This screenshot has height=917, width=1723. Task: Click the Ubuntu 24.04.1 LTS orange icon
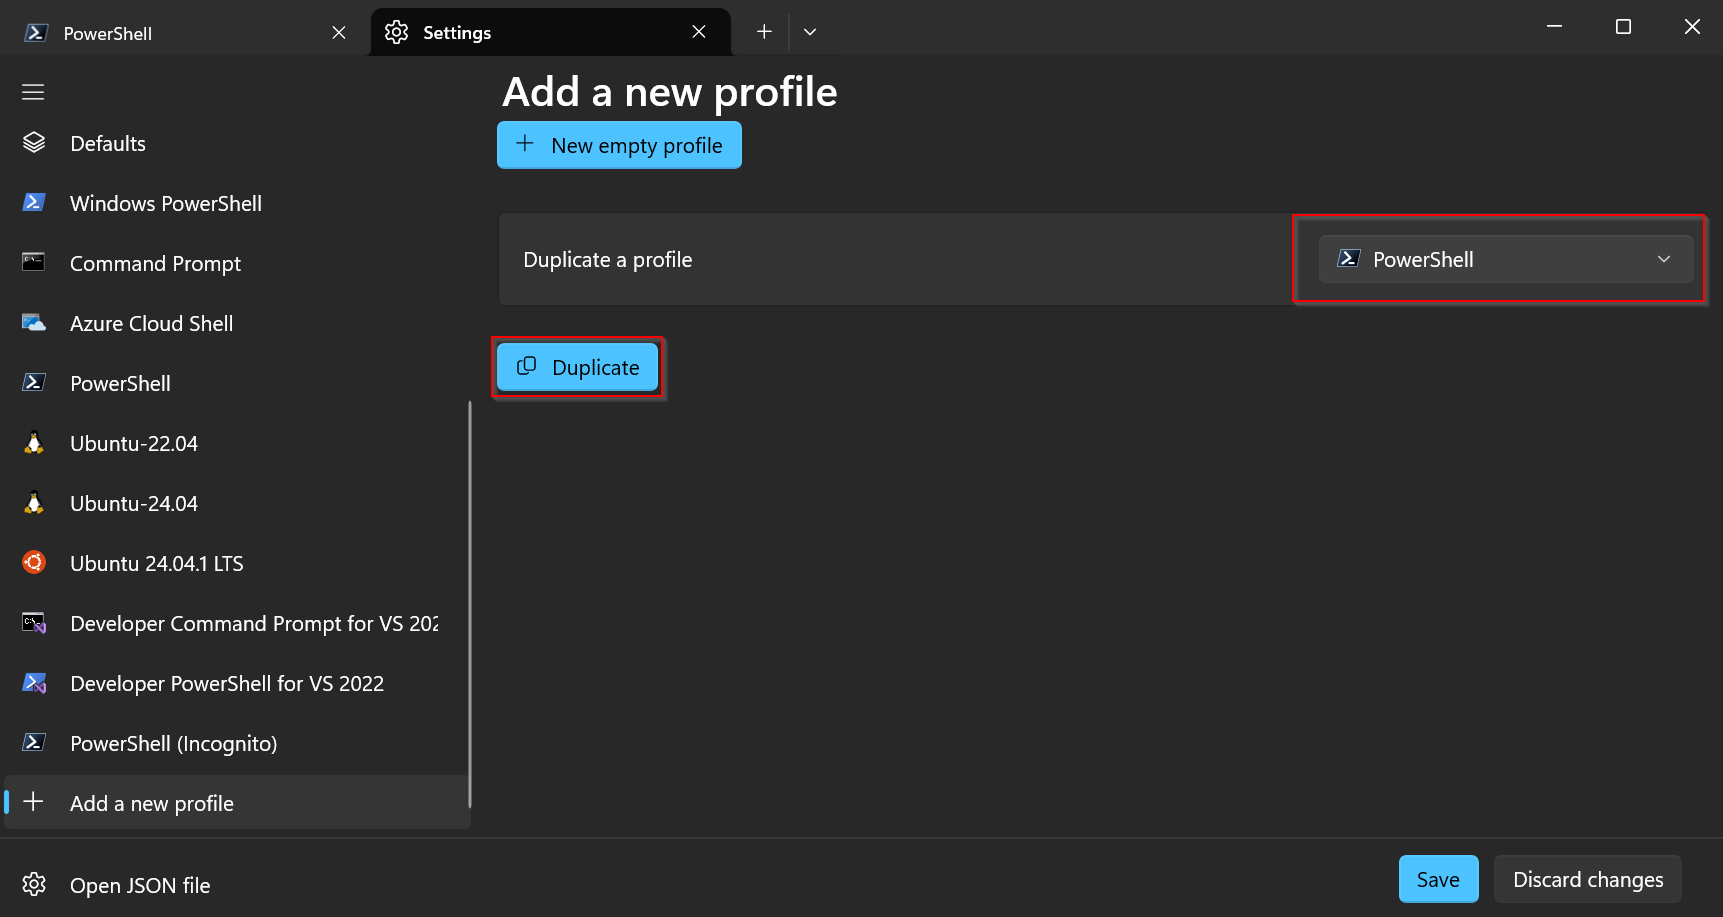pos(34,562)
